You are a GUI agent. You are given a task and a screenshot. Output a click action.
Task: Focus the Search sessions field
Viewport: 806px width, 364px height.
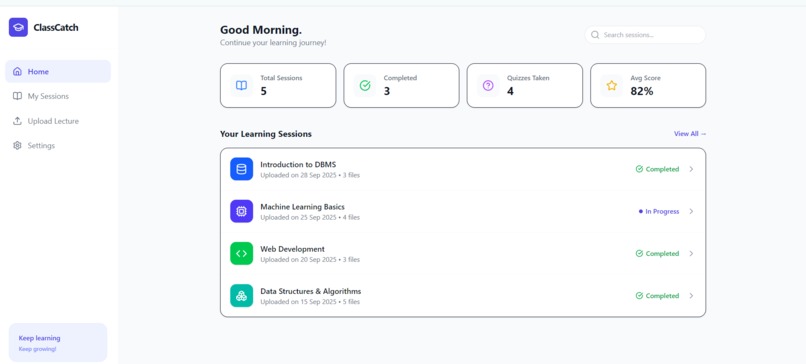[x=645, y=35]
